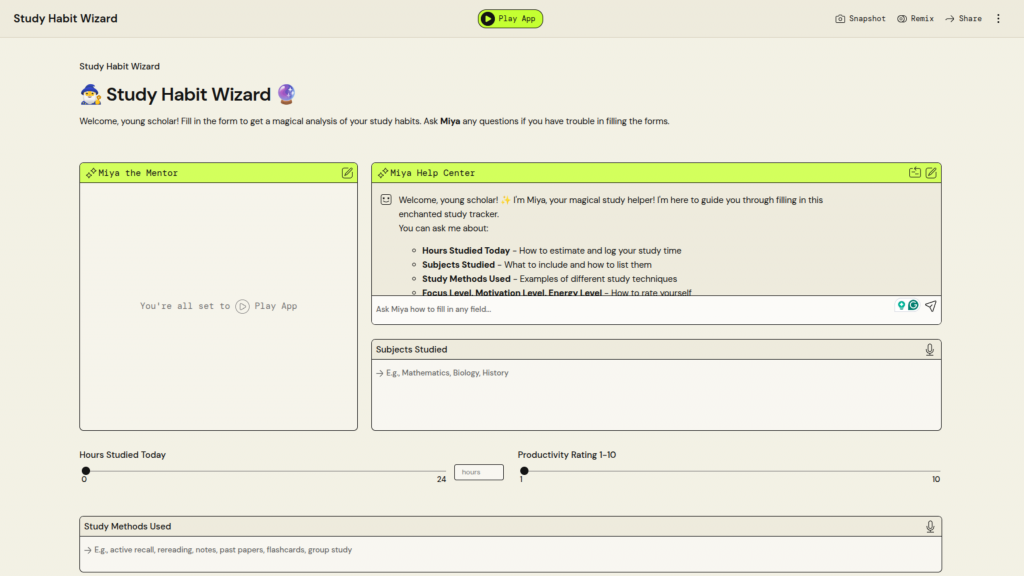Viewport: 1024px width, 576px height.
Task: Click Share in the top bar
Action: click(963, 19)
